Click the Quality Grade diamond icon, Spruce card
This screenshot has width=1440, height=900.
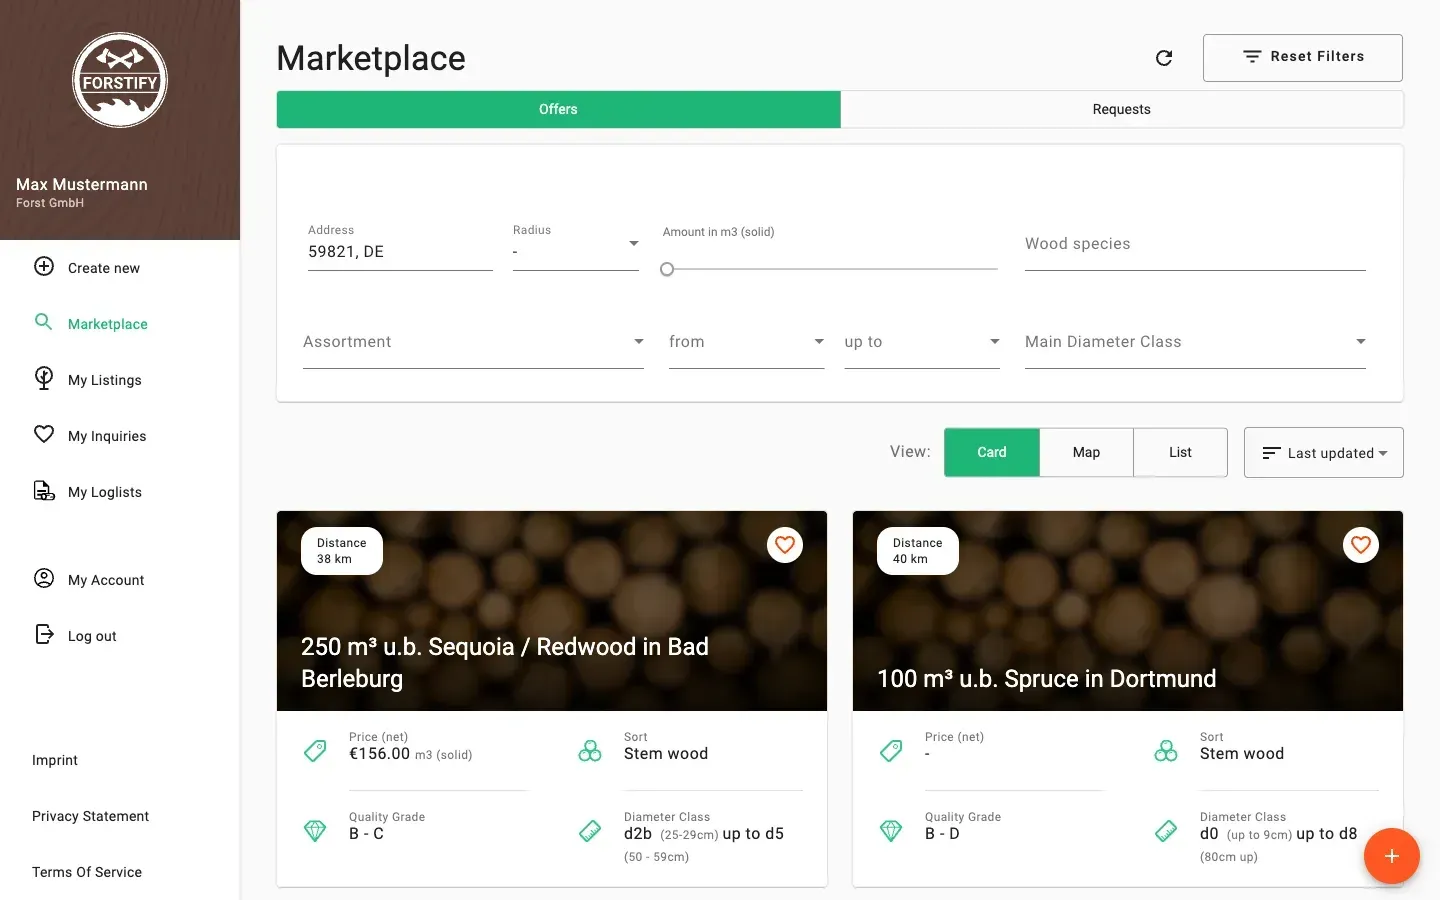pos(891,831)
